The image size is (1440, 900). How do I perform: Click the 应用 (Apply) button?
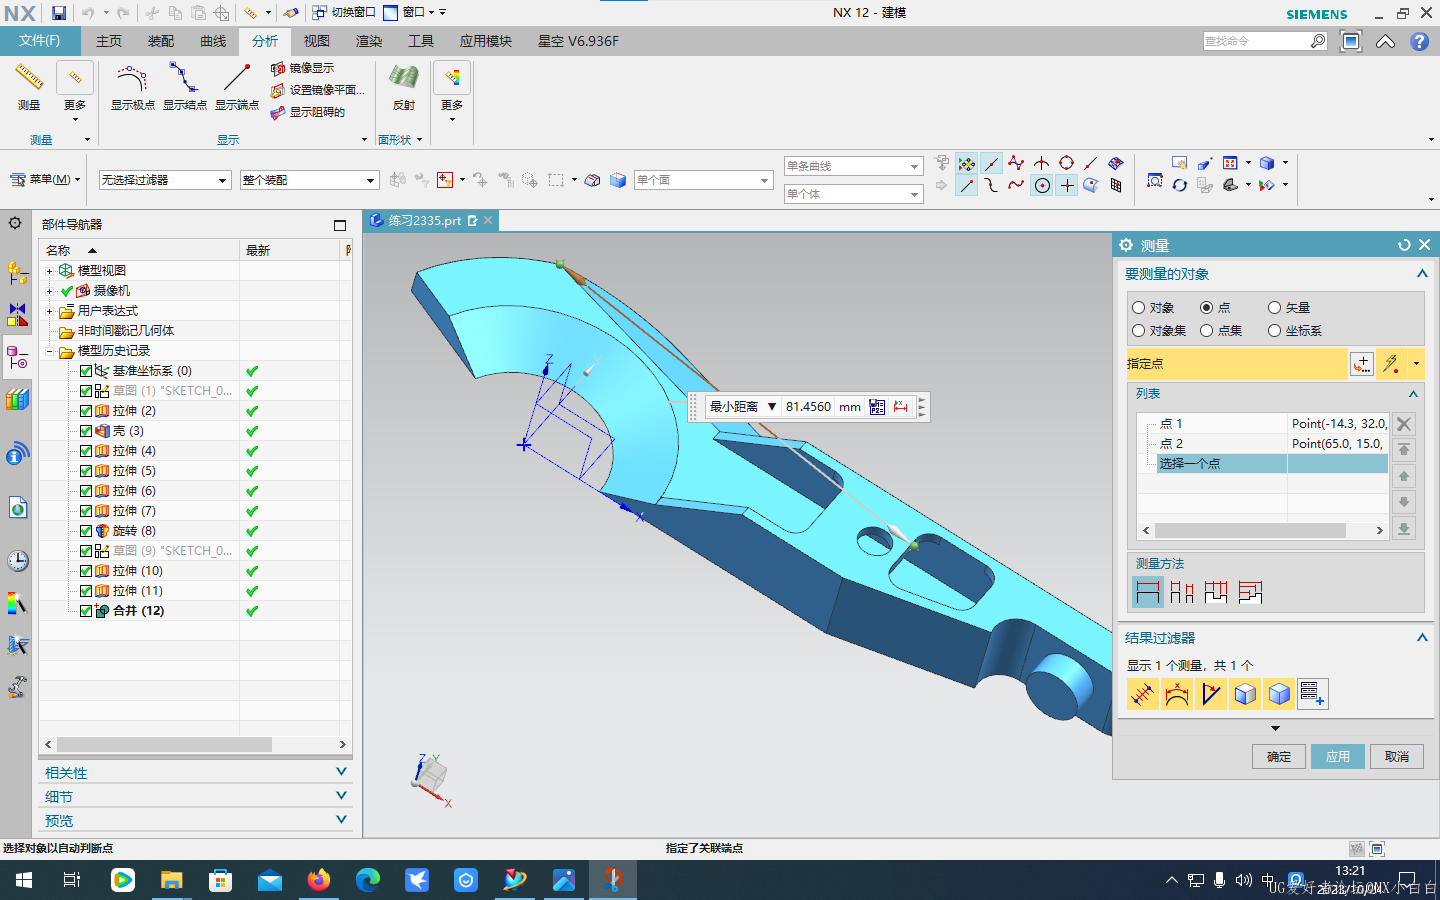(x=1337, y=757)
